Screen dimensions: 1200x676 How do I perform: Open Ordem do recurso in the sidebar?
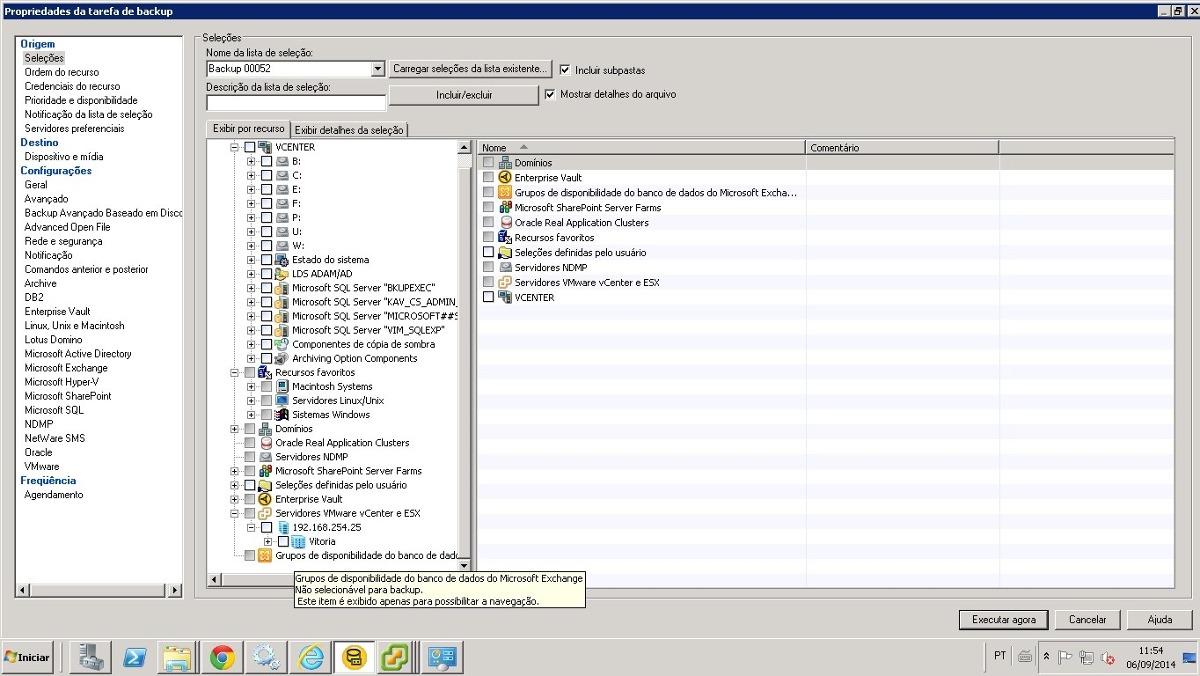coord(62,72)
